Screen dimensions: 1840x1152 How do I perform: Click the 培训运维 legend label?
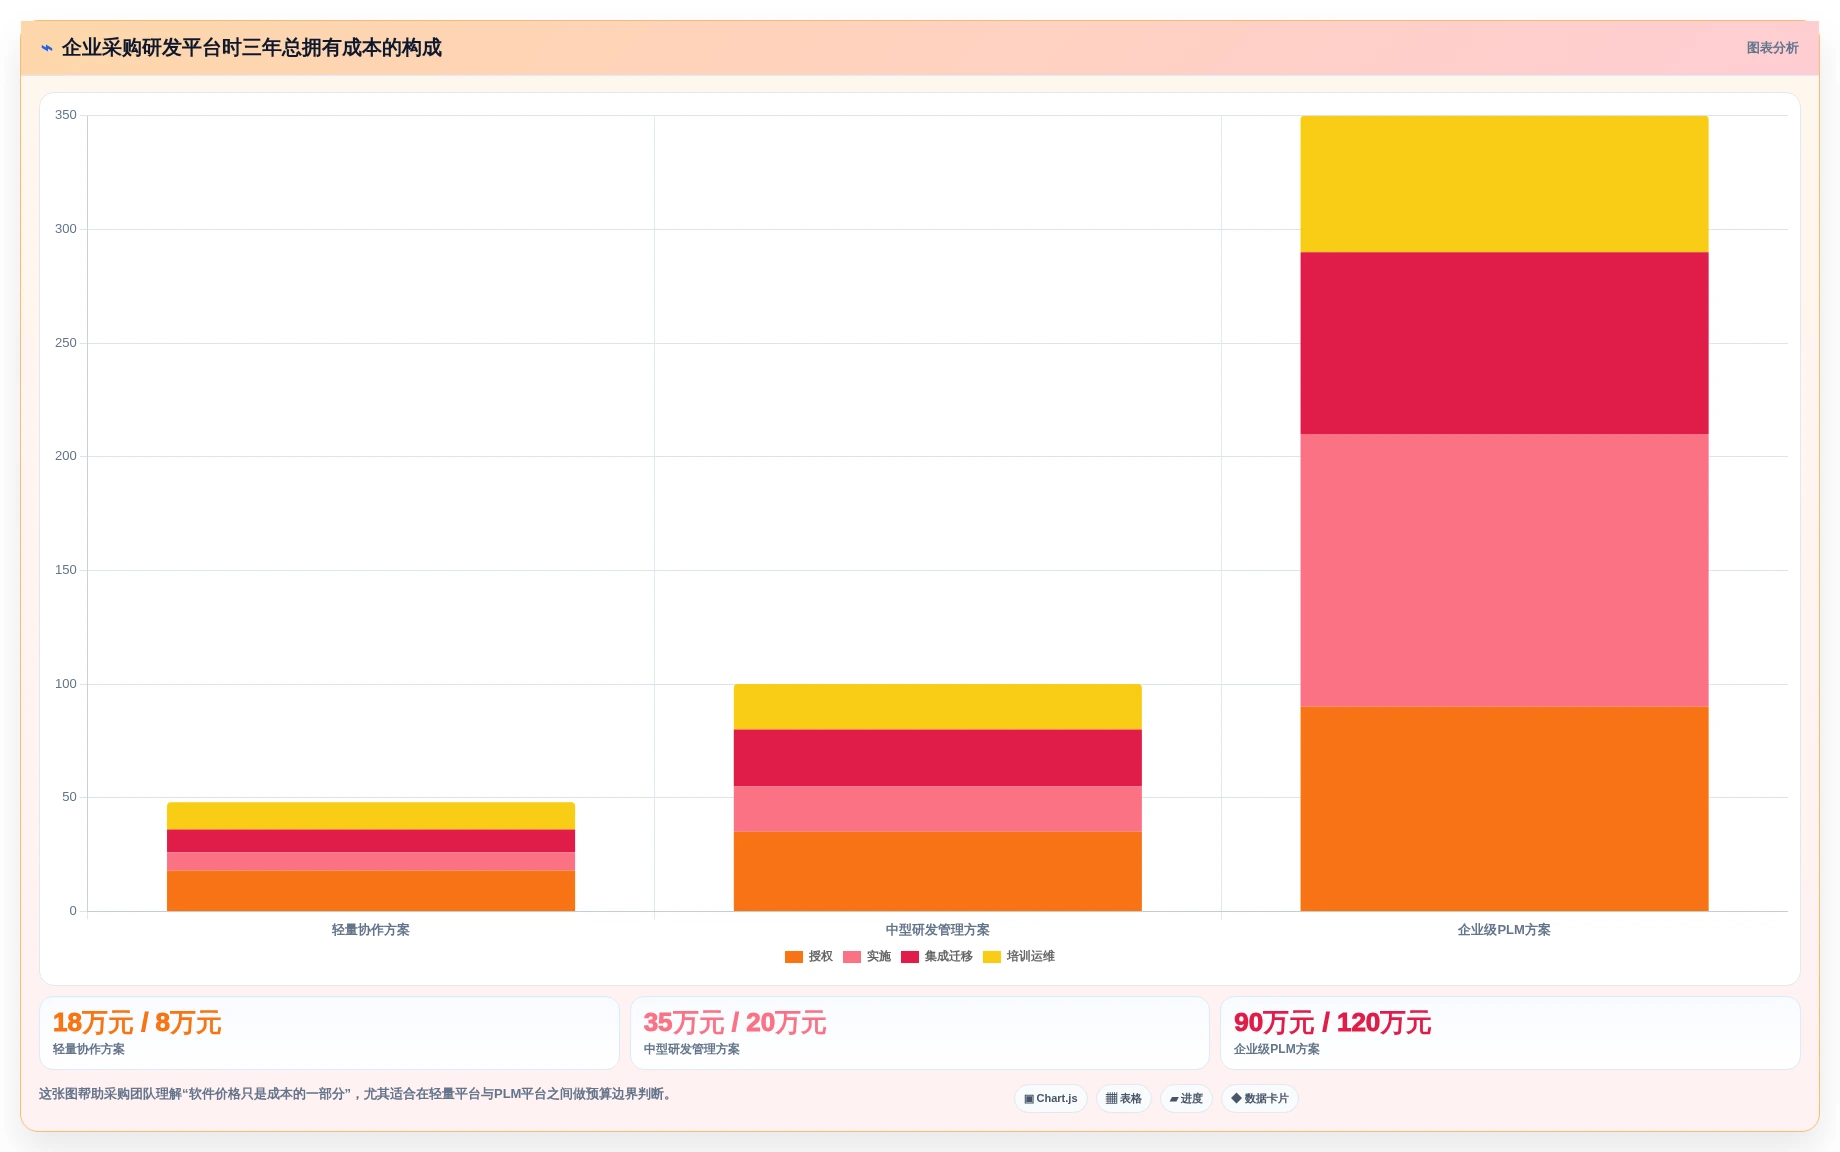tap(1030, 957)
